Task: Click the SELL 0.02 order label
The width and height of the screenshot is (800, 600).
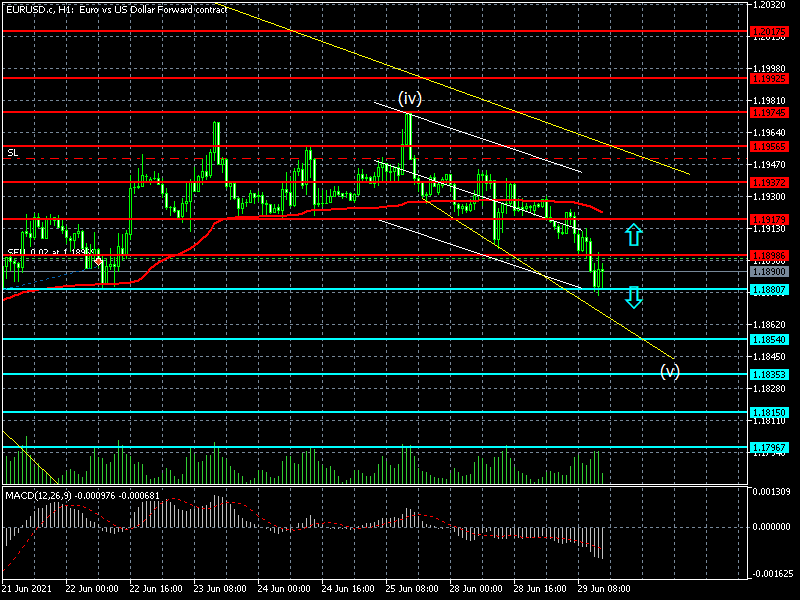Action: (50, 253)
